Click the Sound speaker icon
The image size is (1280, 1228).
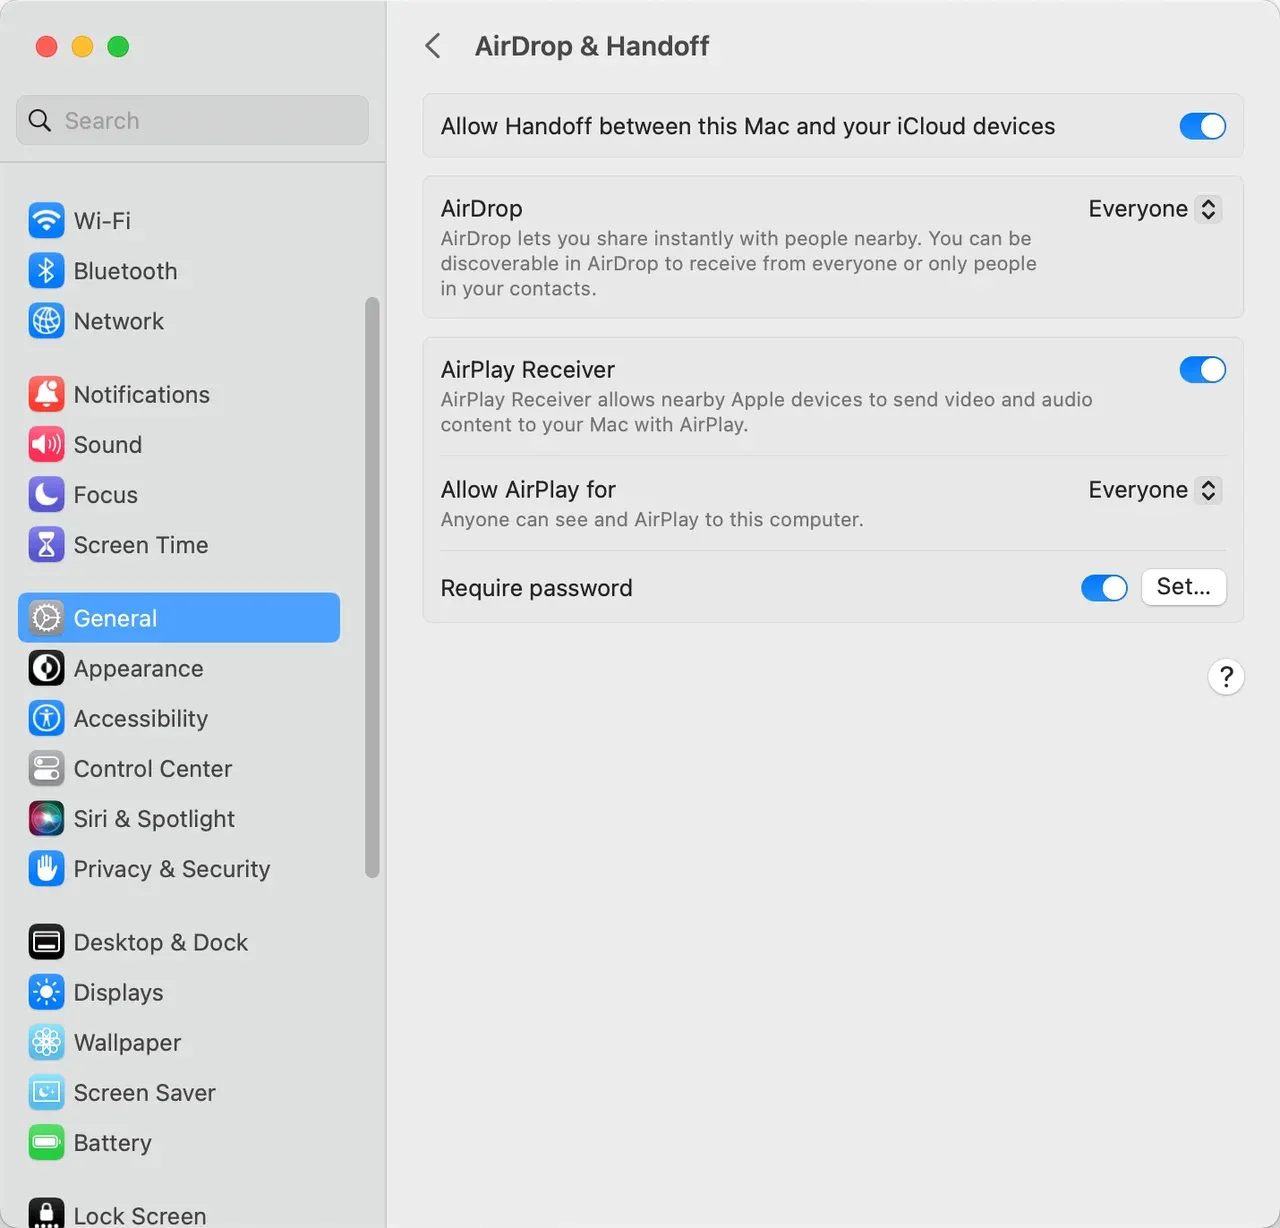click(x=46, y=444)
